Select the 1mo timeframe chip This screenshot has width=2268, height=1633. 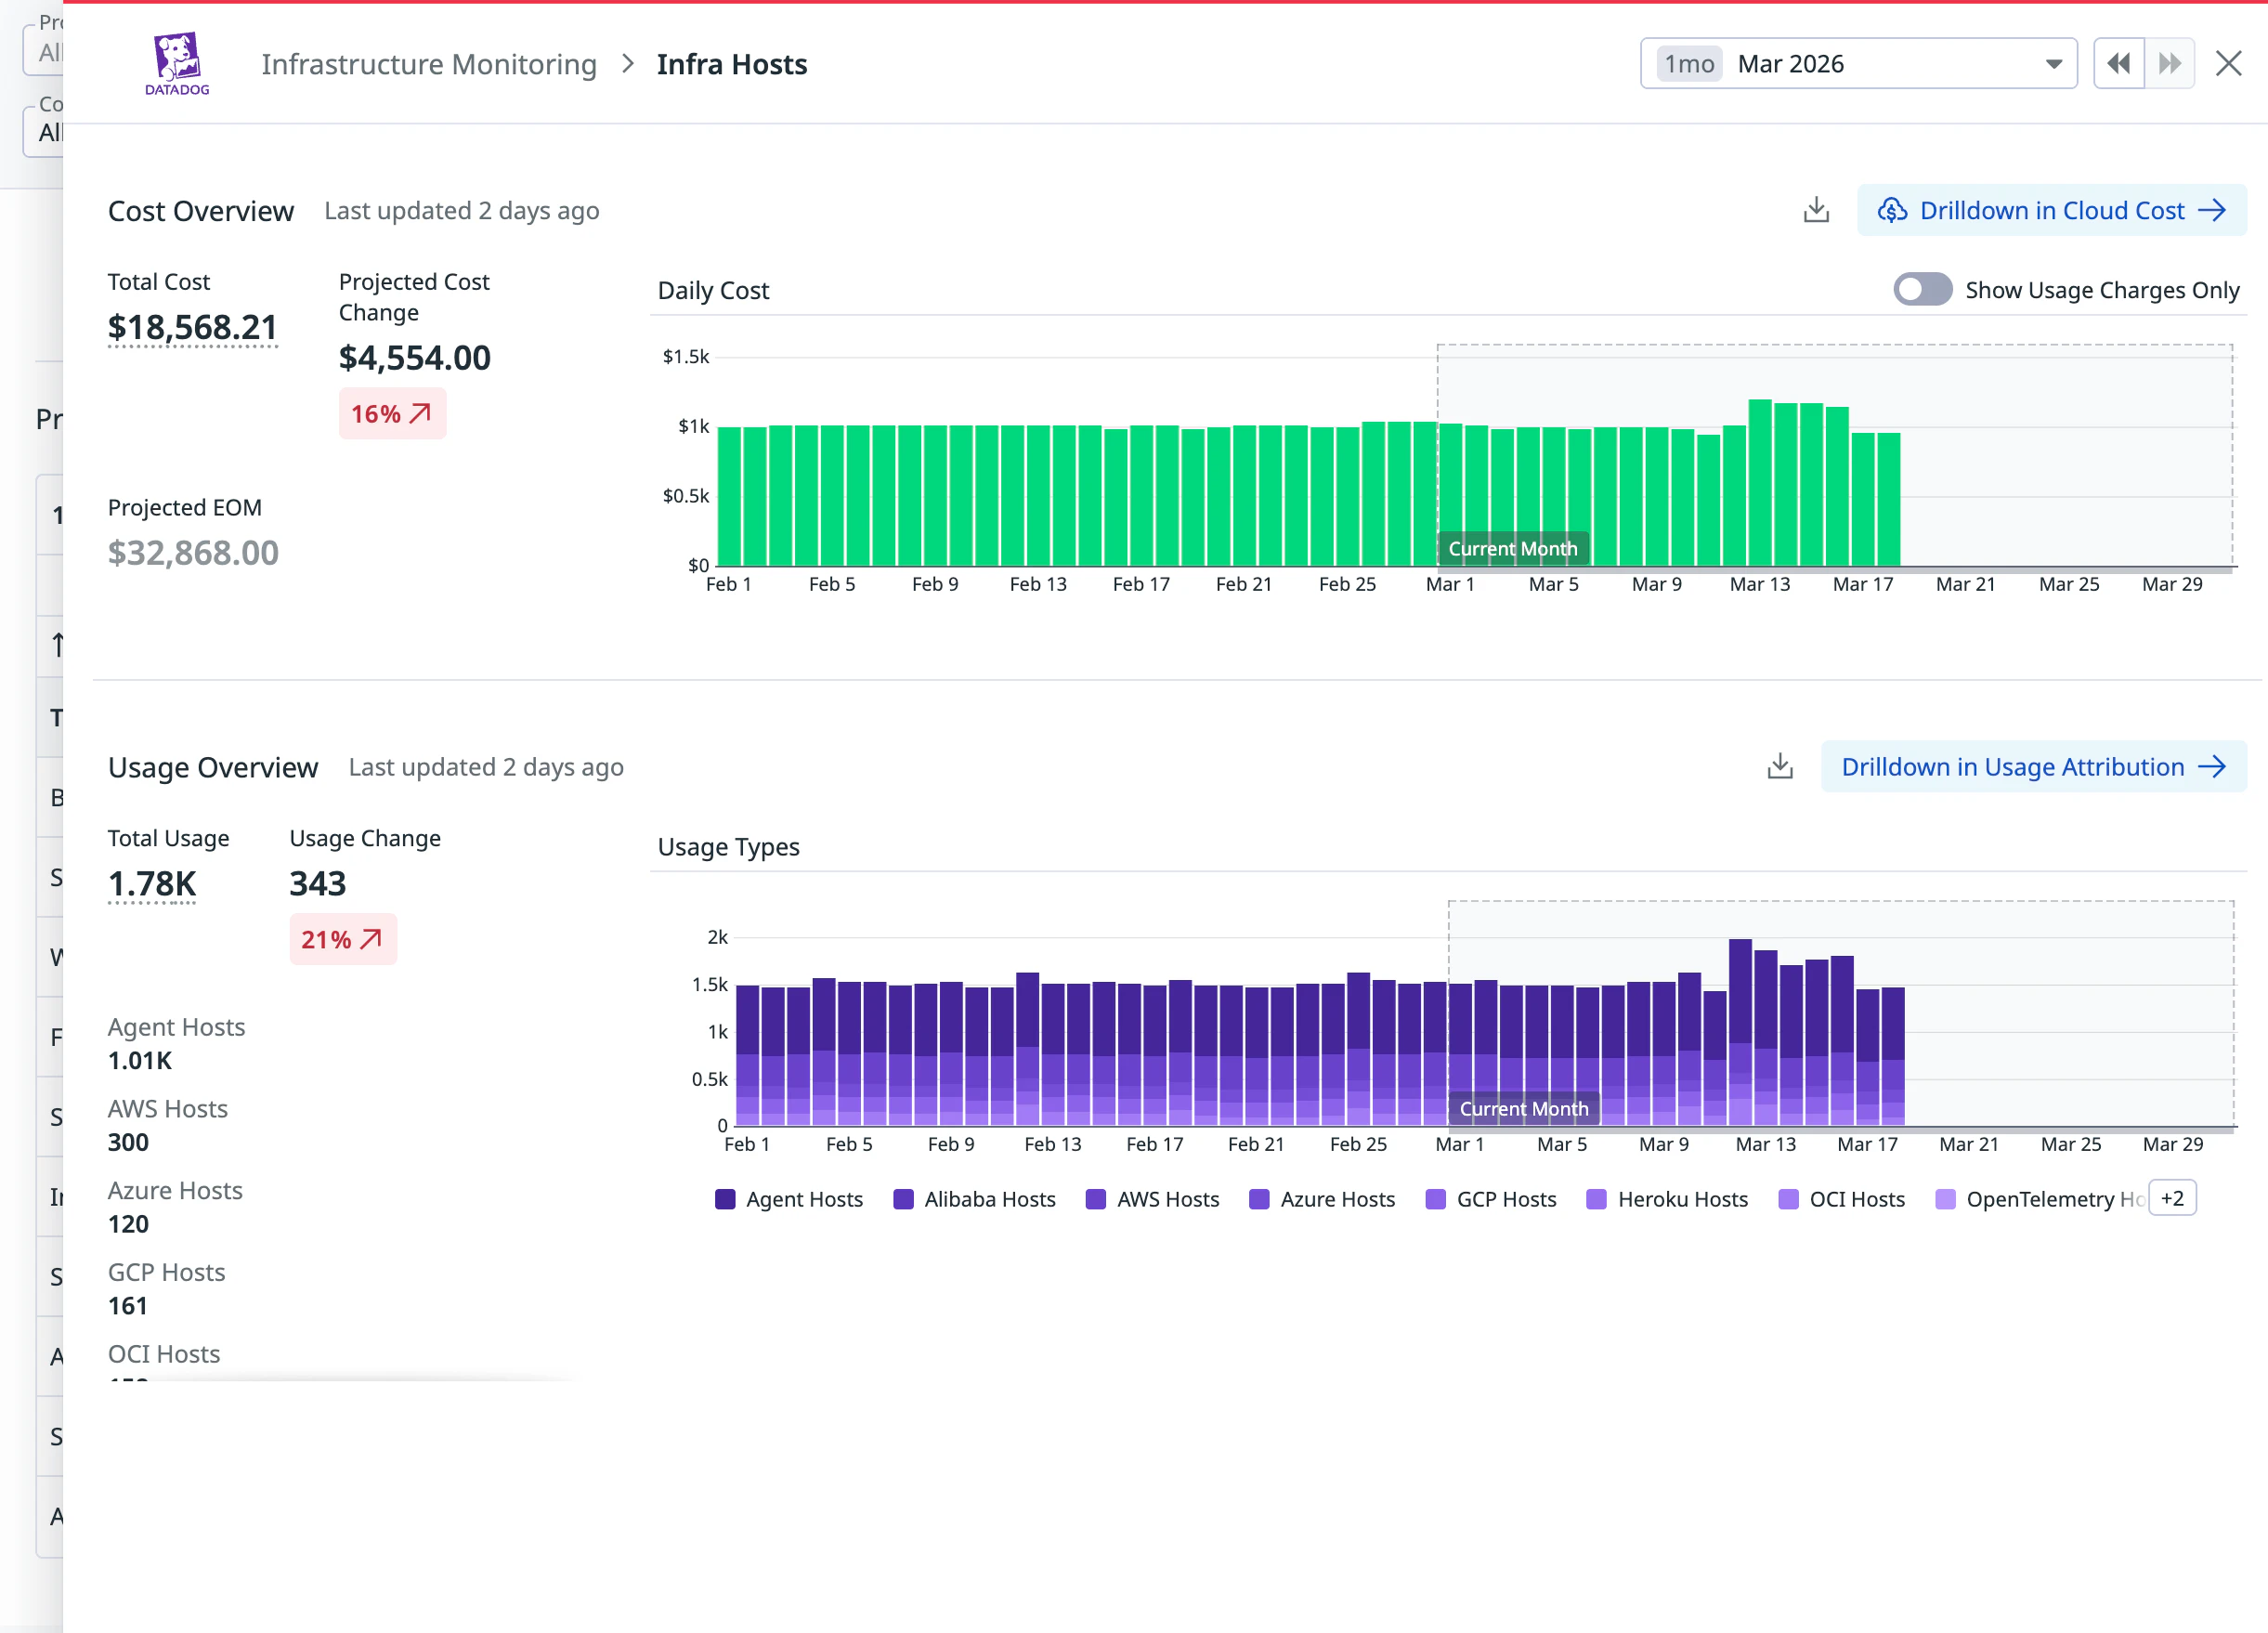pyautogui.click(x=1689, y=64)
